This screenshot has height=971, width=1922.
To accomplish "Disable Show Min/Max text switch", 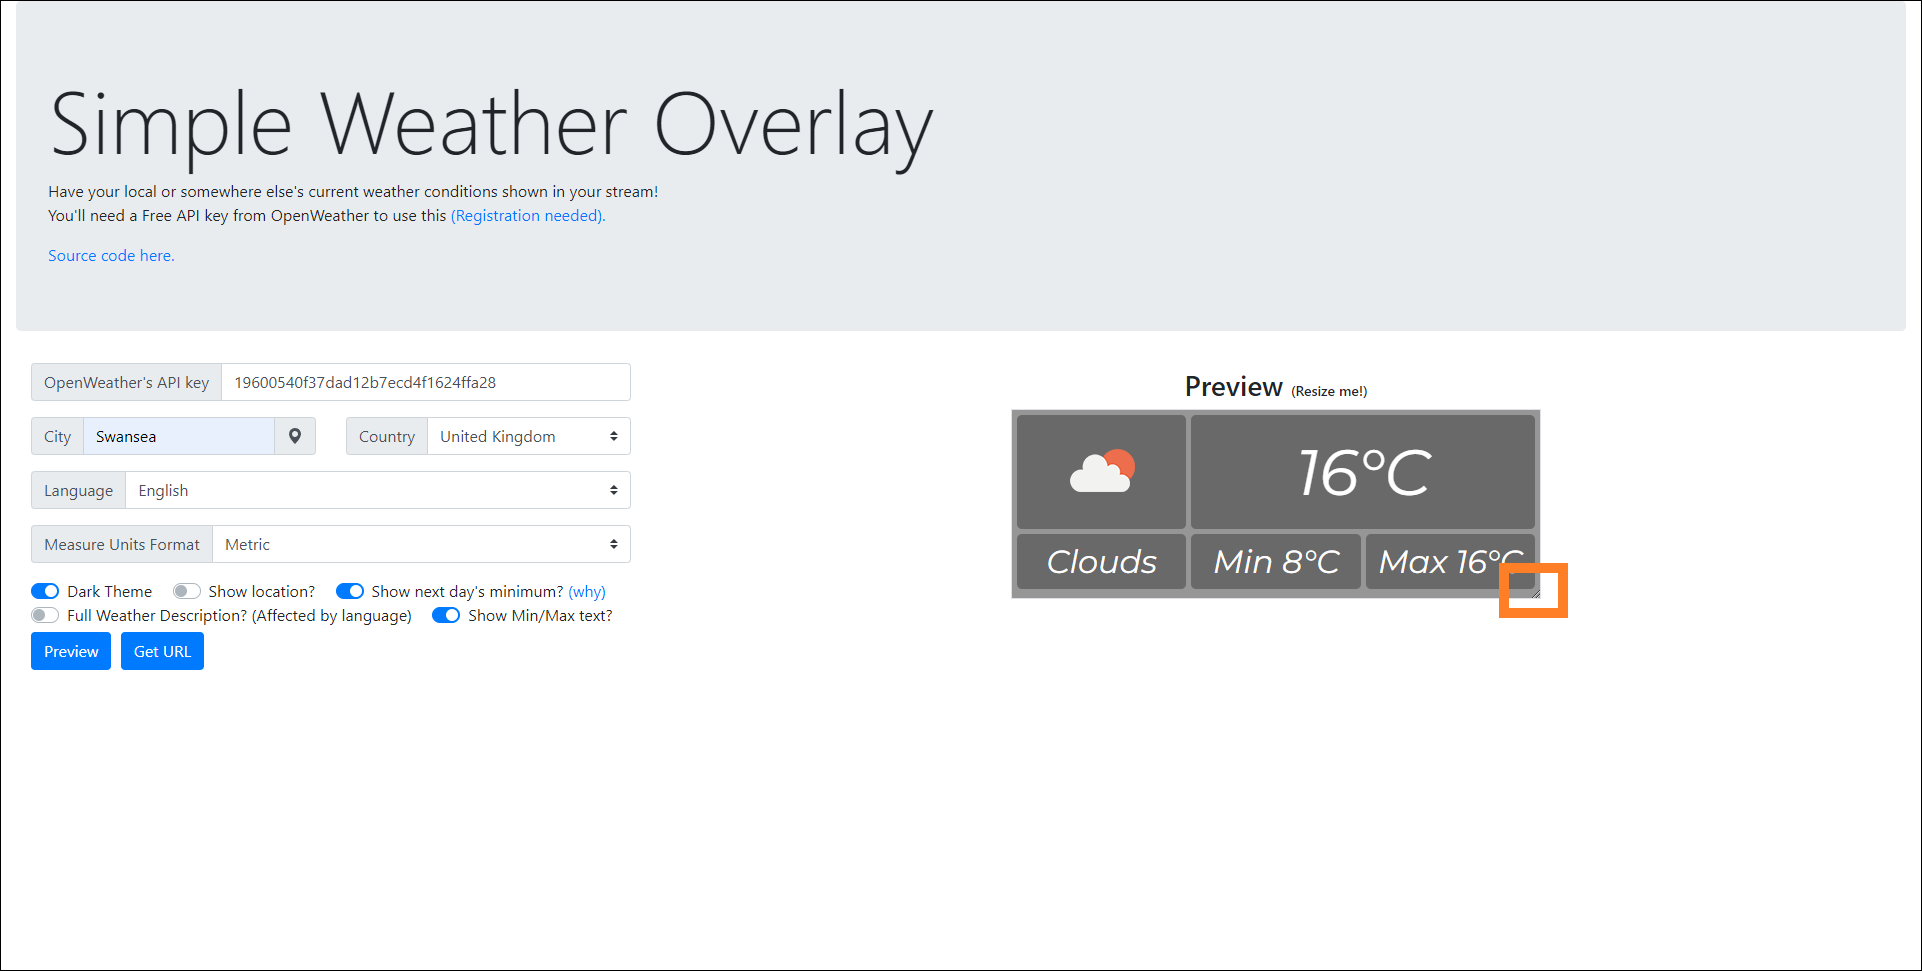I will [x=446, y=615].
